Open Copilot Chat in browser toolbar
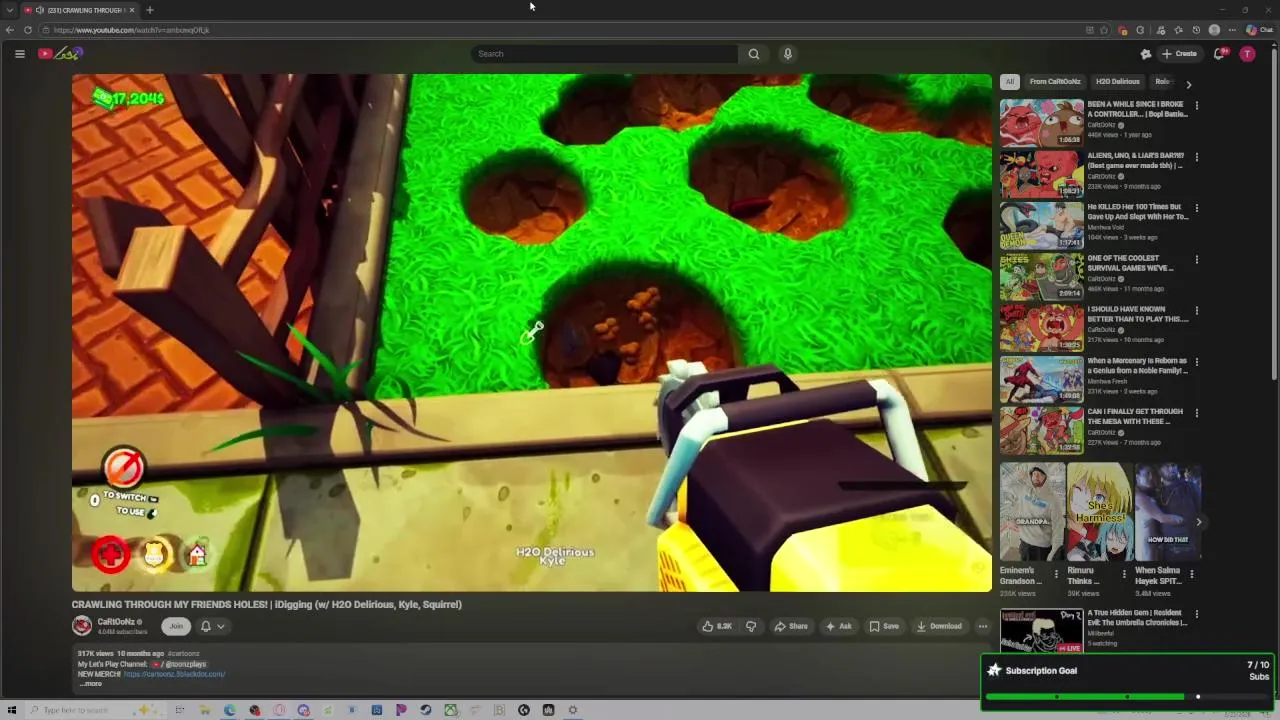Image resolution: width=1280 pixels, height=720 pixels. (1260, 30)
